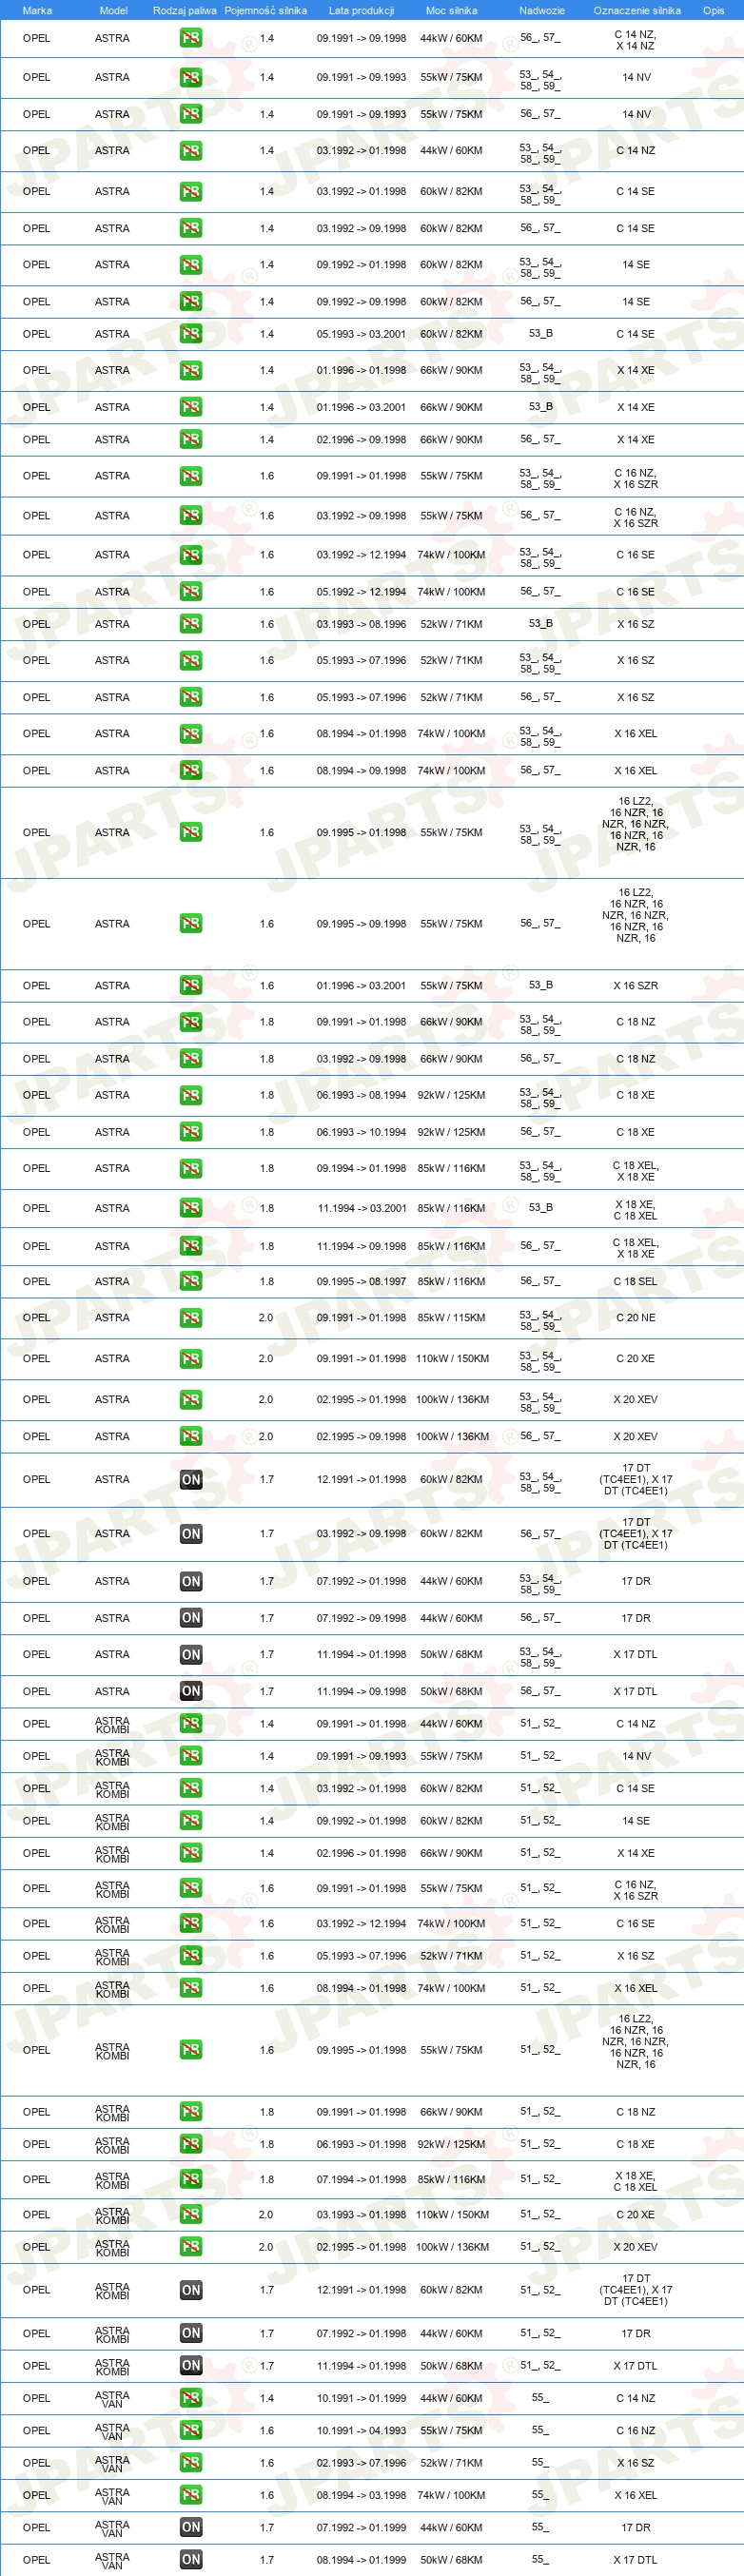Click the Moc silnika column header
This screenshot has height=2576, width=744.
pyautogui.click(x=452, y=11)
